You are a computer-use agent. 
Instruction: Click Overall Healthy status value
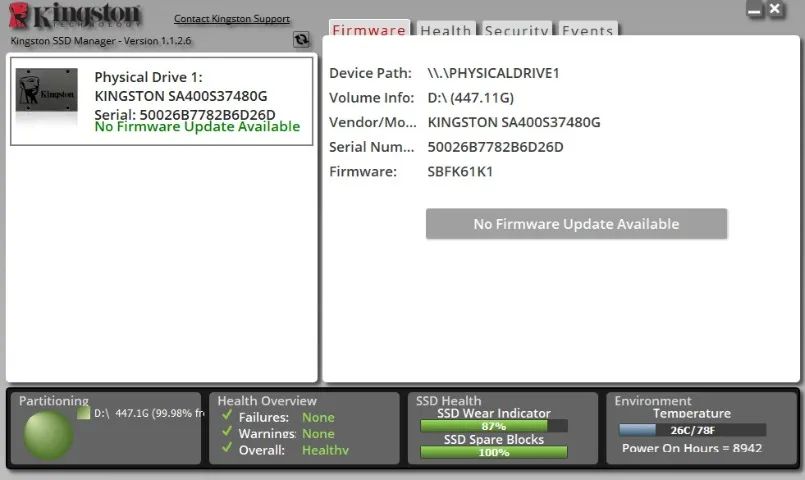325,450
